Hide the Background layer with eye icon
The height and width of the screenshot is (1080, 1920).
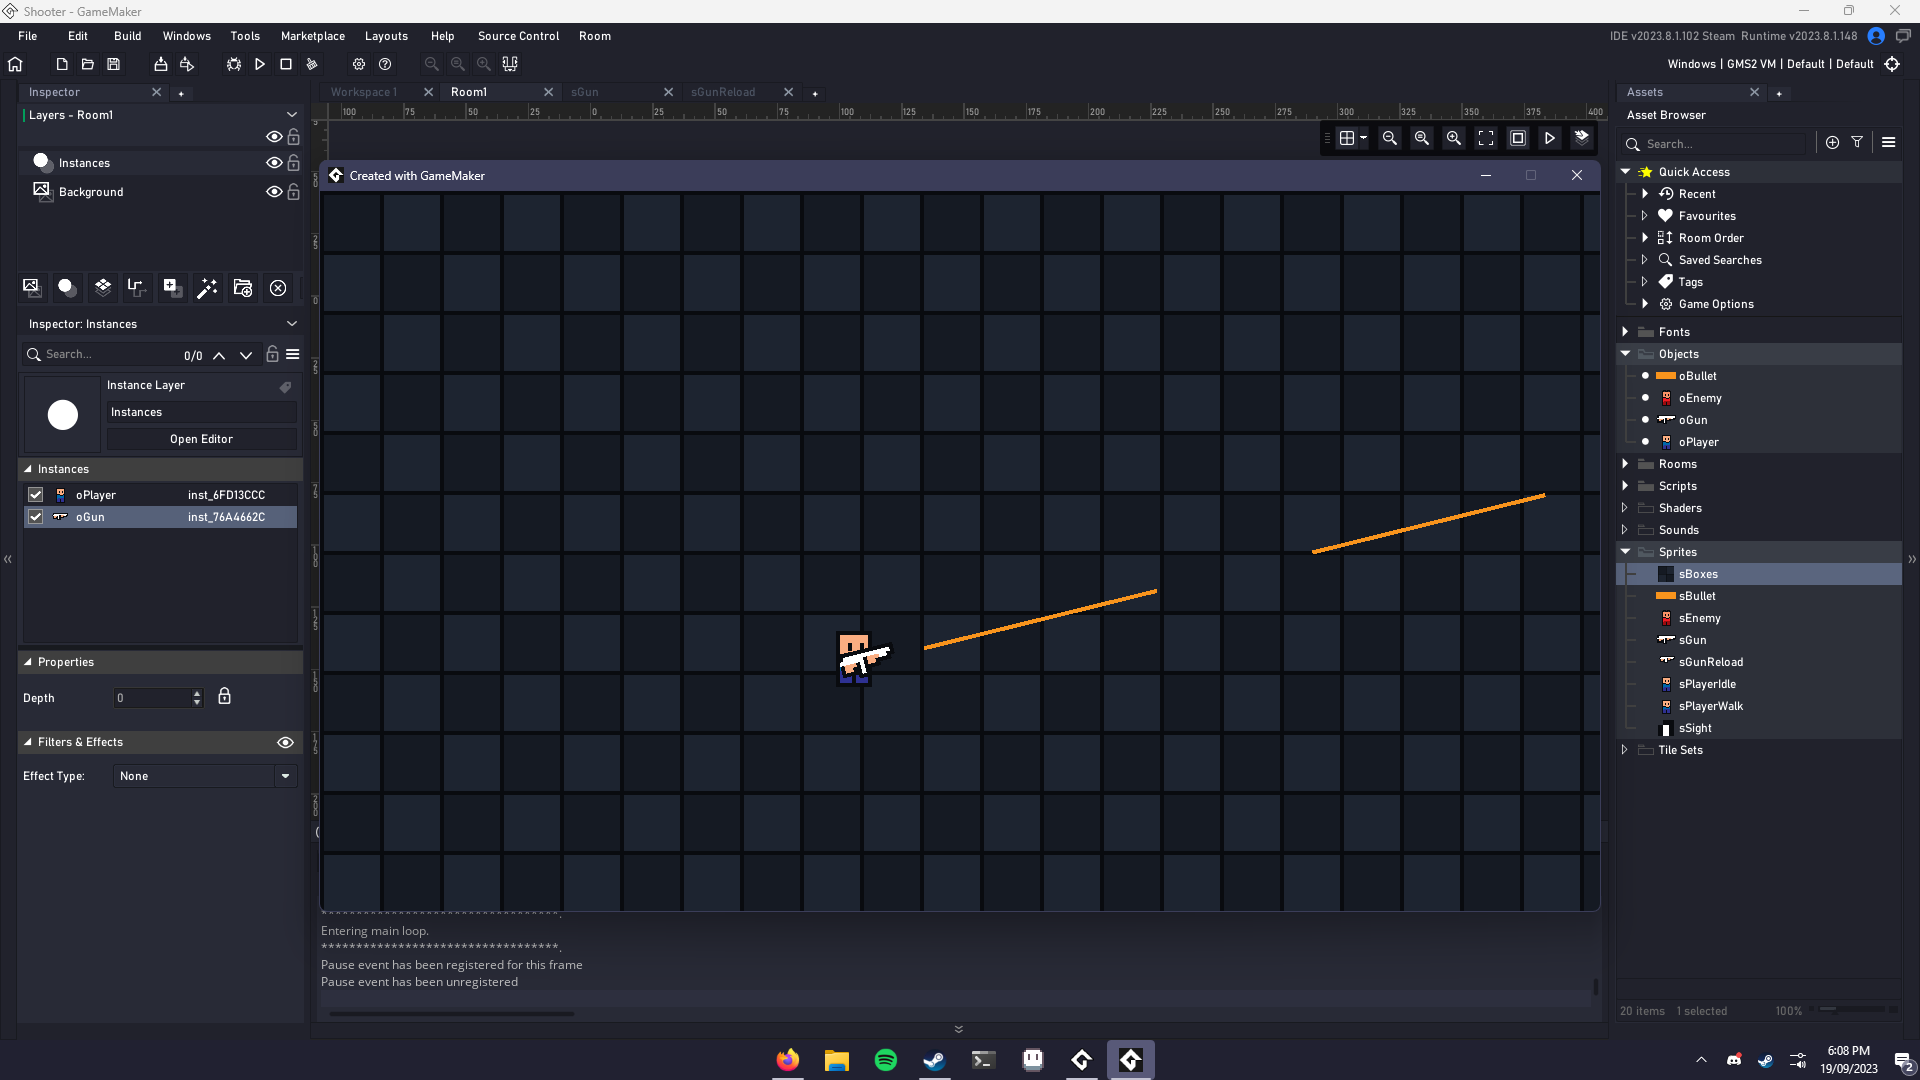pyautogui.click(x=273, y=191)
